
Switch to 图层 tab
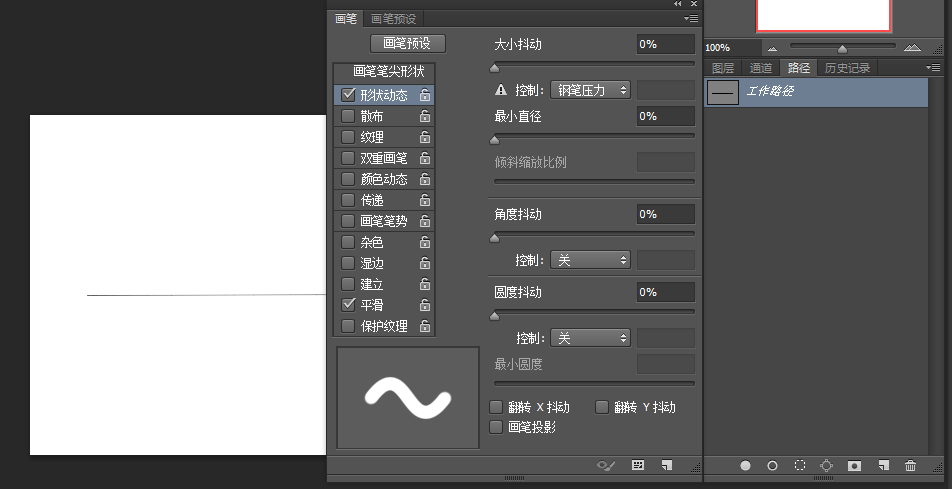(722, 68)
